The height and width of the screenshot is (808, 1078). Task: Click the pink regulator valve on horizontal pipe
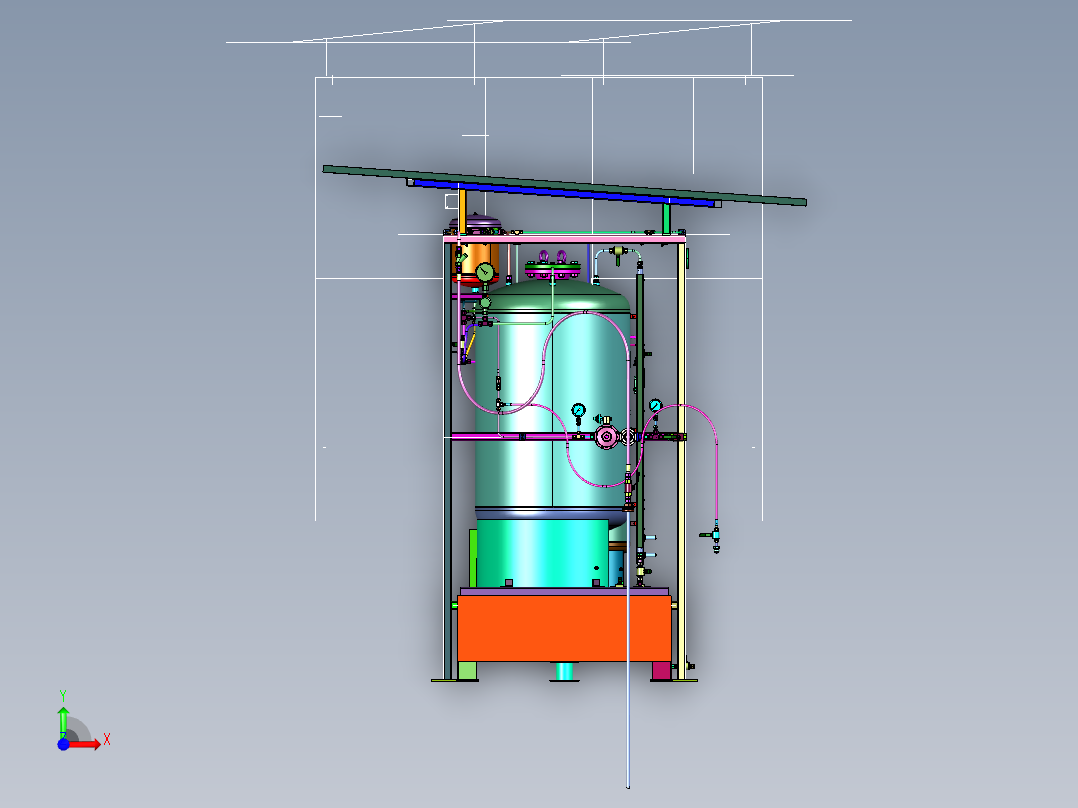(x=606, y=436)
